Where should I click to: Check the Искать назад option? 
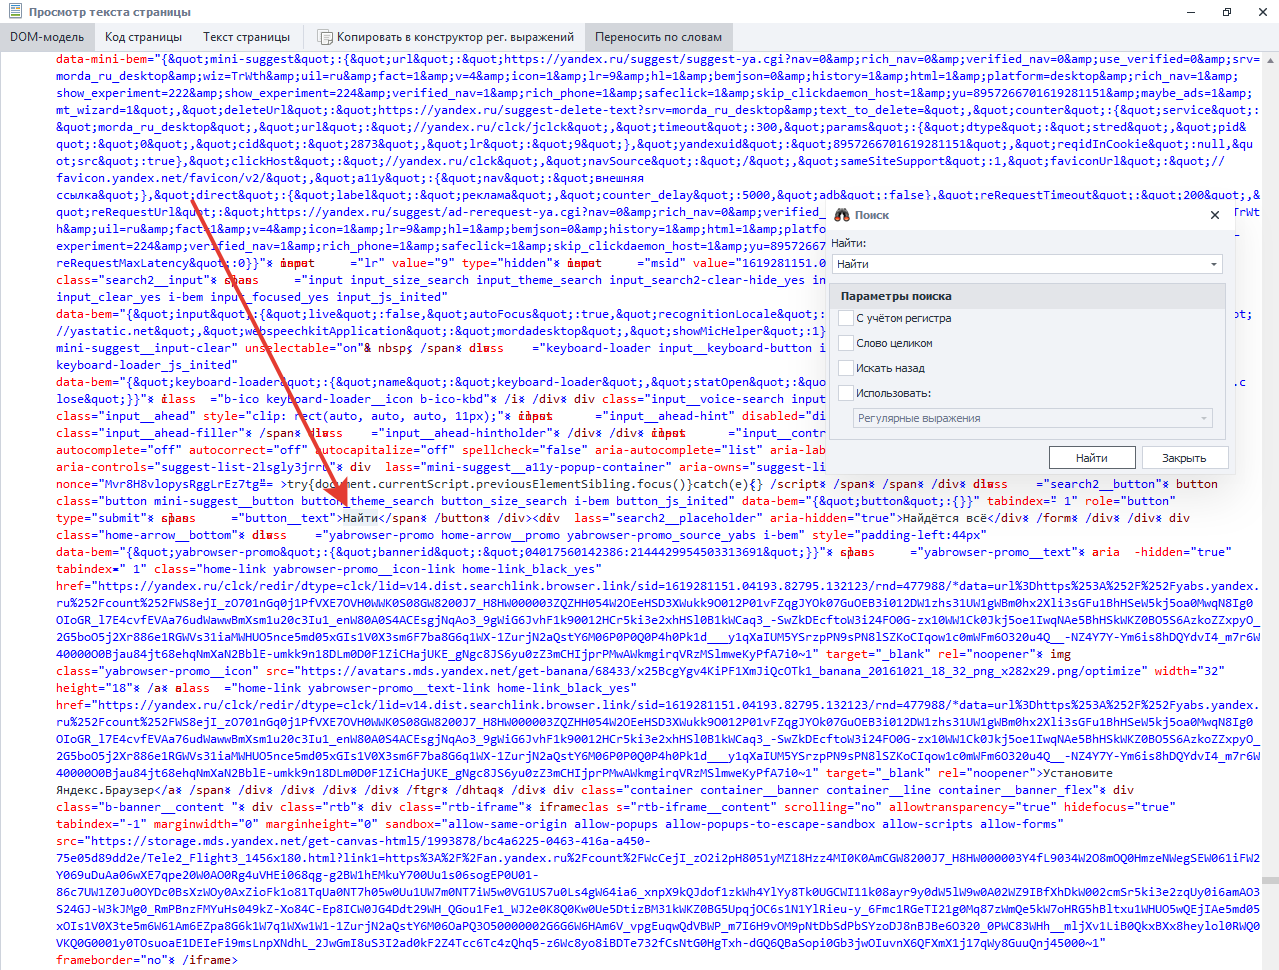click(x=846, y=368)
